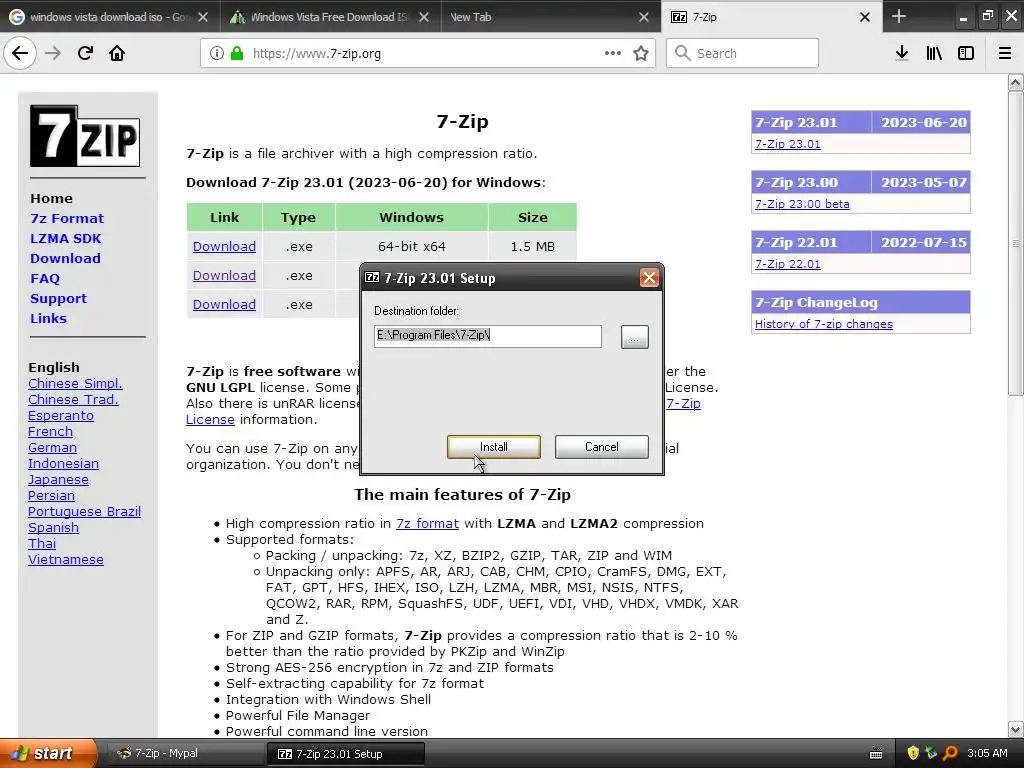The image size is (1024, 768).
Task: Switch to Windows Vista Free Download tab
Action: point(330,17)
